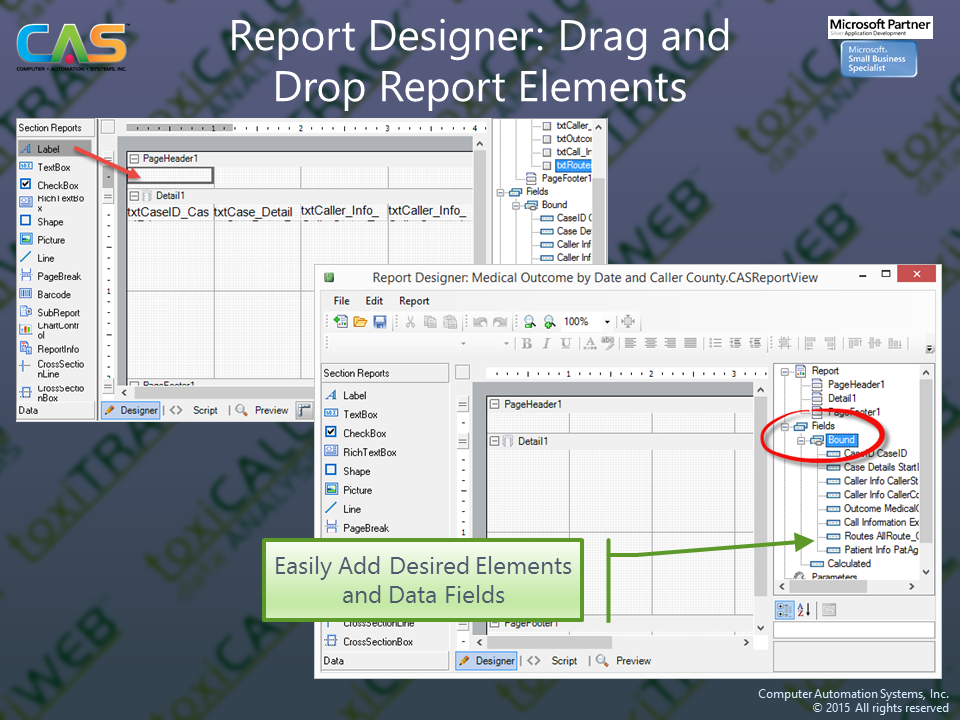Switch to the Script view tab
This screenshot has width=960, height=720.
pos(564,660)
